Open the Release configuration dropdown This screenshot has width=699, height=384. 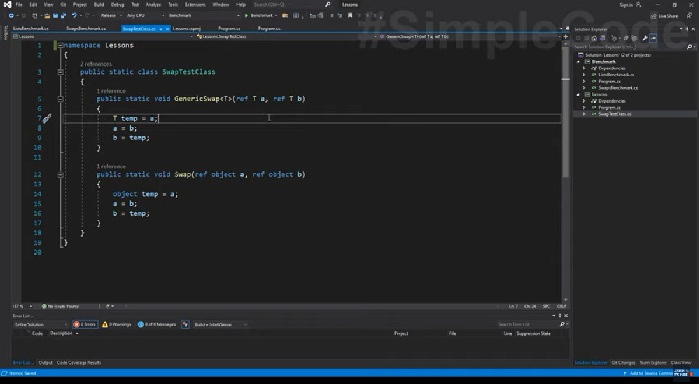pyautogui.click(x=110, y=16)
